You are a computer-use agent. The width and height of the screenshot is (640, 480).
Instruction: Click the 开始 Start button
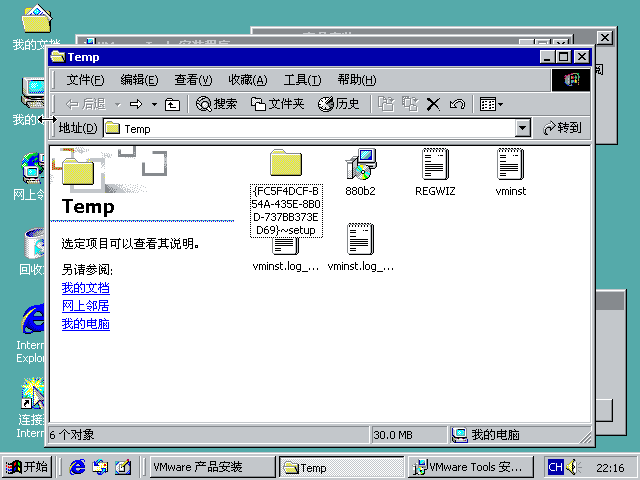27,467
